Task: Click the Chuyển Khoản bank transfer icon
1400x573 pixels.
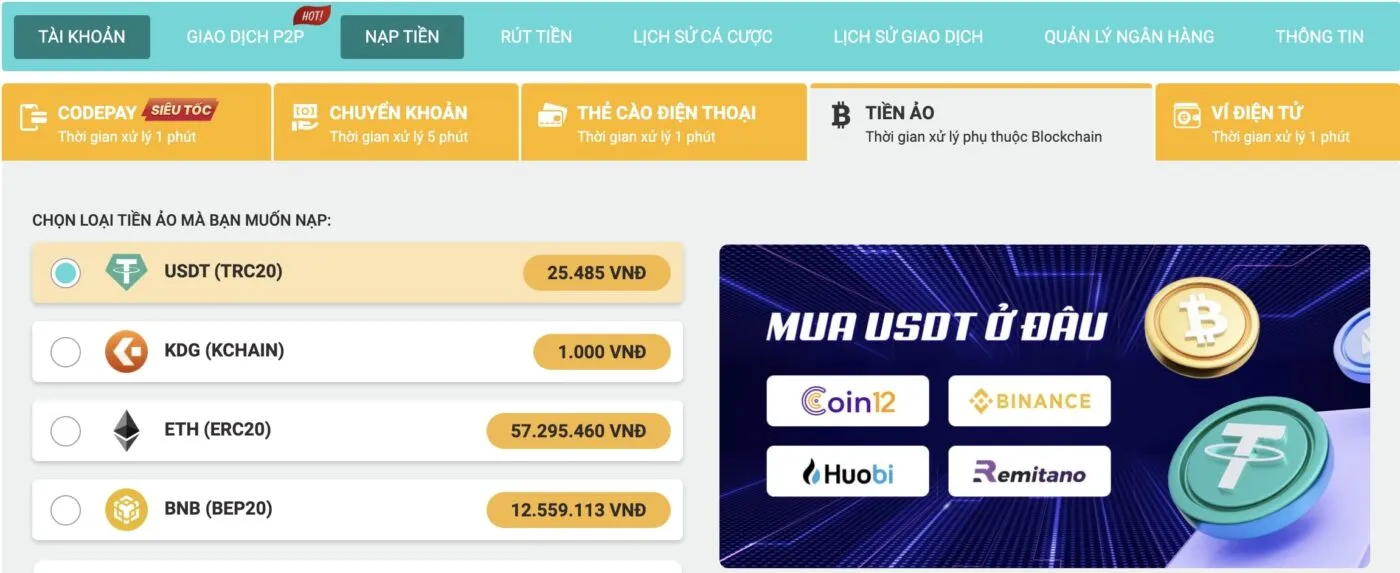Action: [304, 118]
